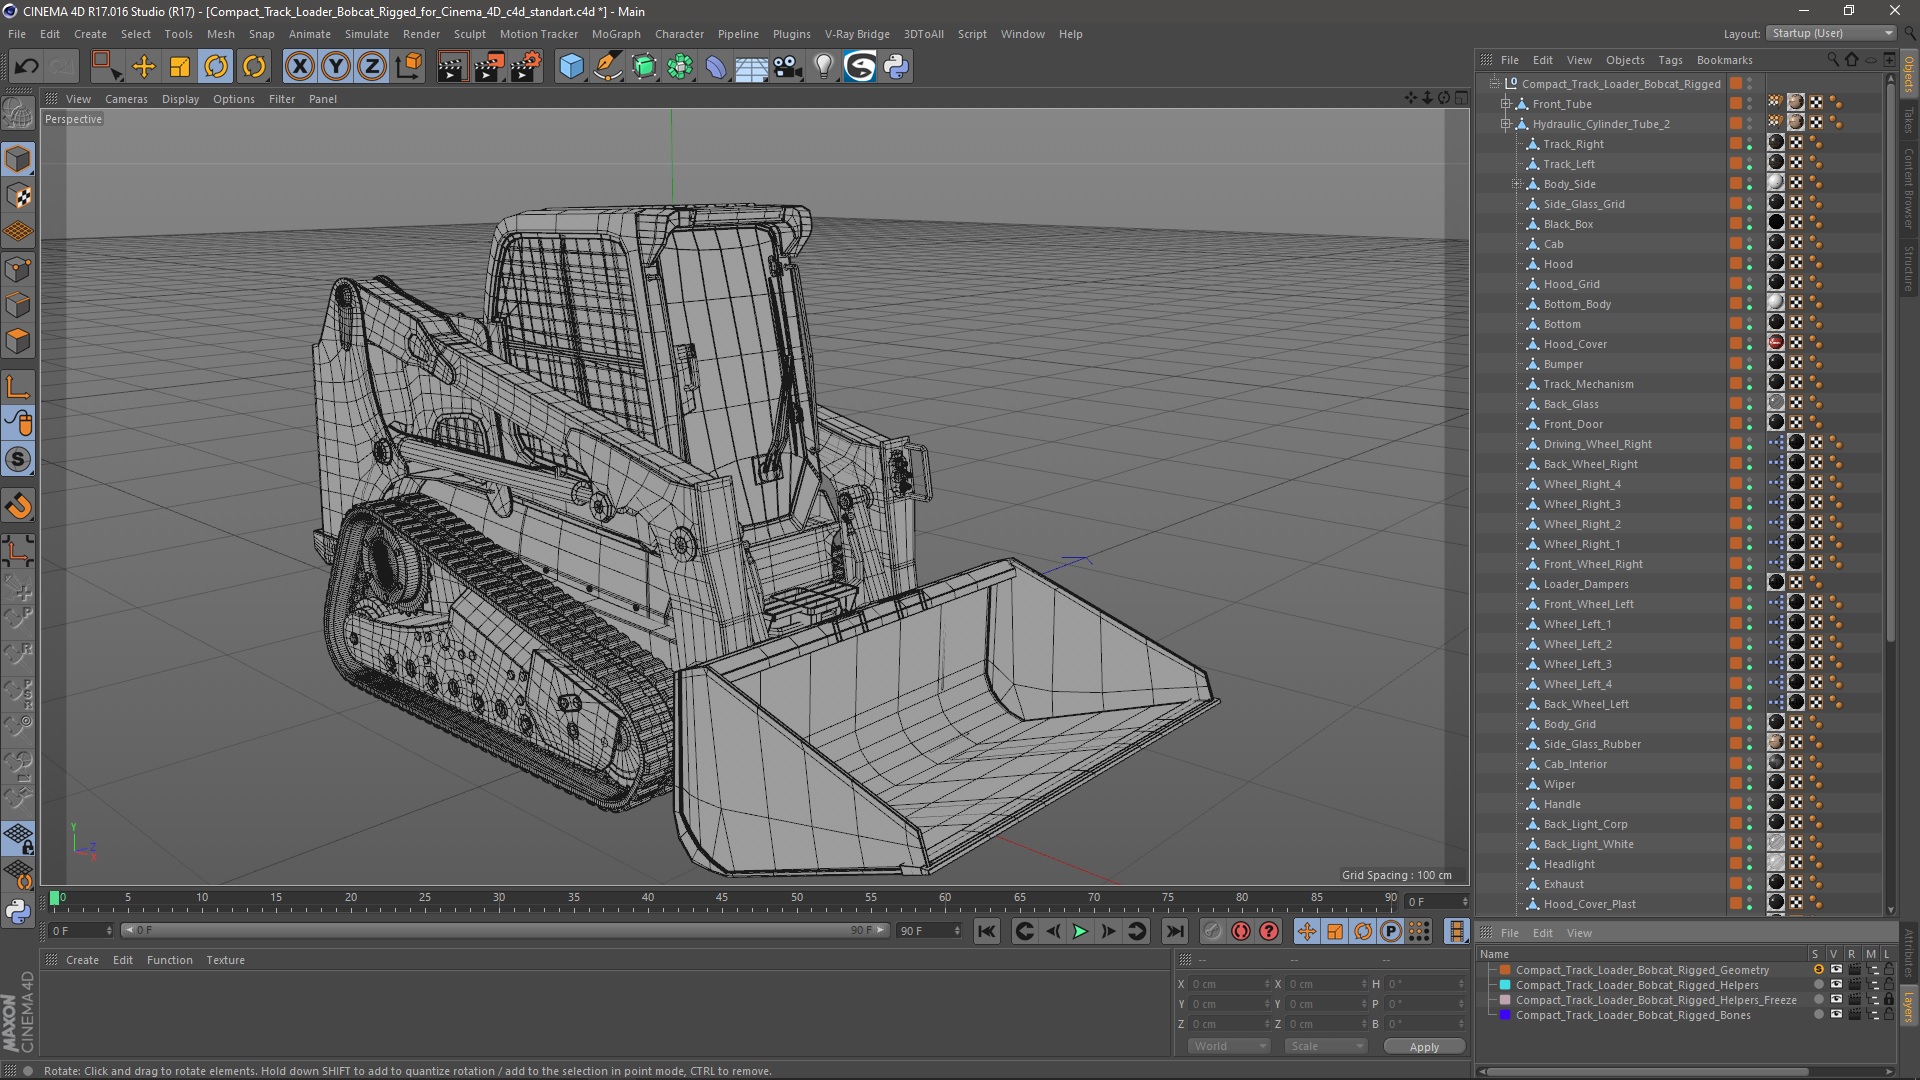Toggle X axis lock
This screenshot has height=1080, width=1920.
(299, 67)
